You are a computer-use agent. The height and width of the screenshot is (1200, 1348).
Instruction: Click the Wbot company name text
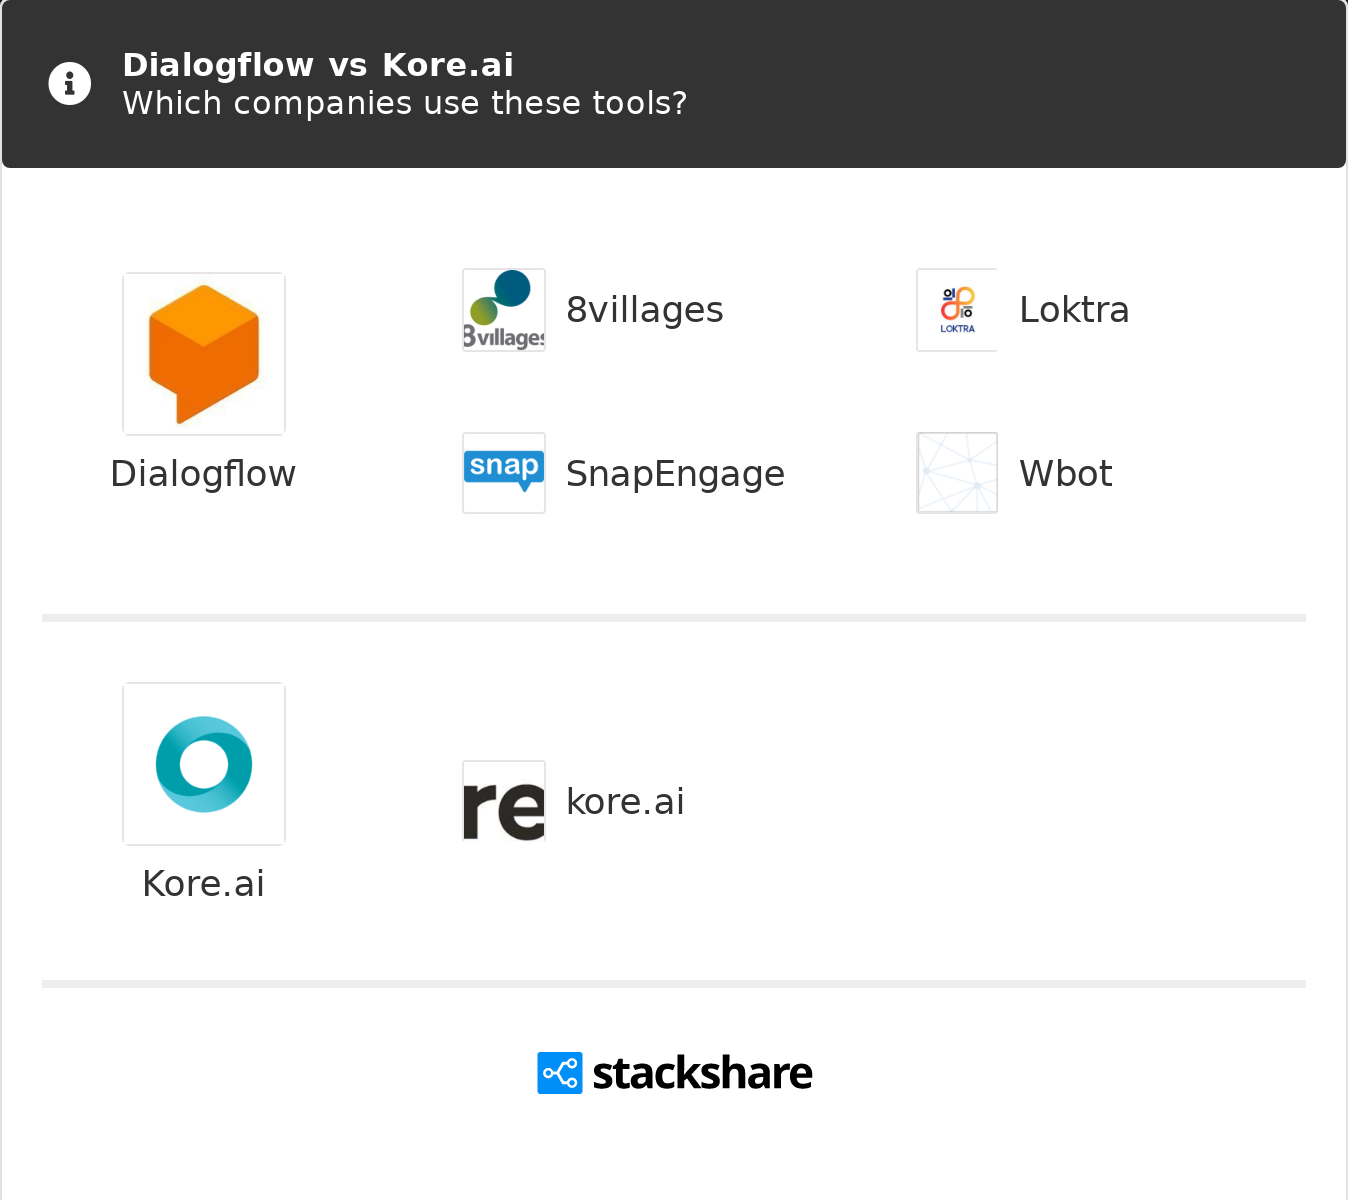point(1065,473)
